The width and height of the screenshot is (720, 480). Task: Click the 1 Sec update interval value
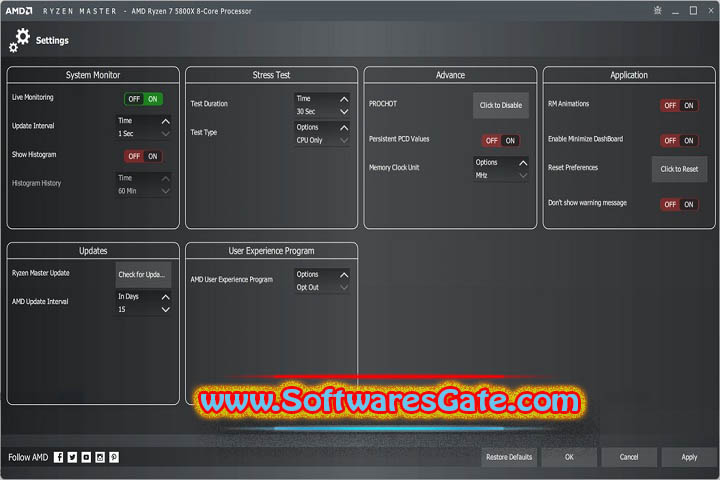click(126, 134)
